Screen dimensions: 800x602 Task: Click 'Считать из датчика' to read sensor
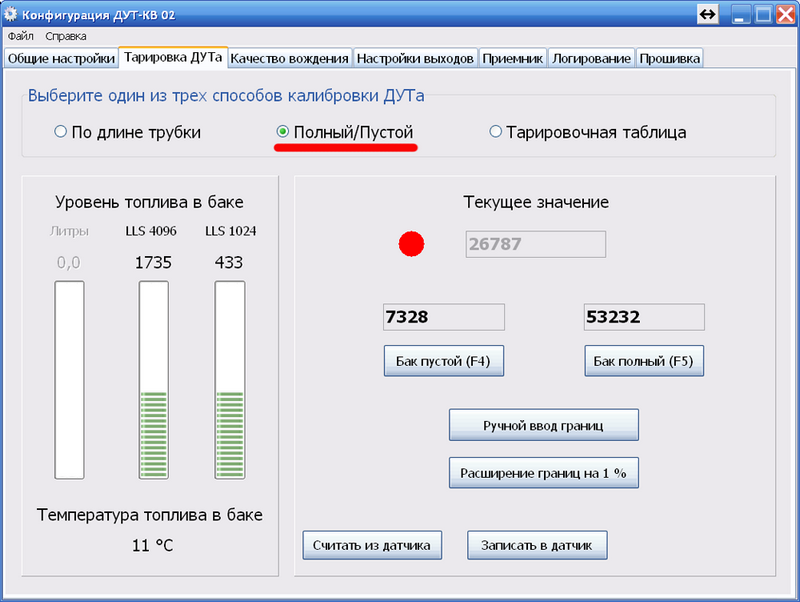(372, 545)
